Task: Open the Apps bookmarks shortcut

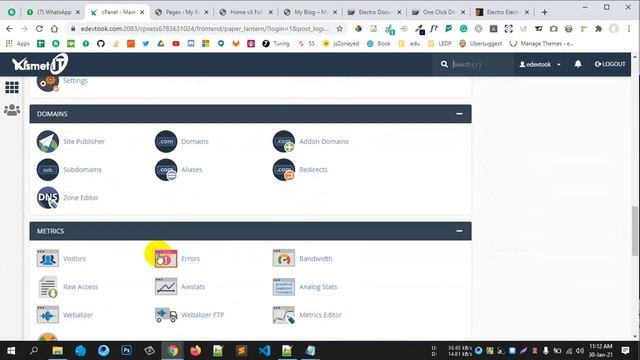Action: (18, 43)
